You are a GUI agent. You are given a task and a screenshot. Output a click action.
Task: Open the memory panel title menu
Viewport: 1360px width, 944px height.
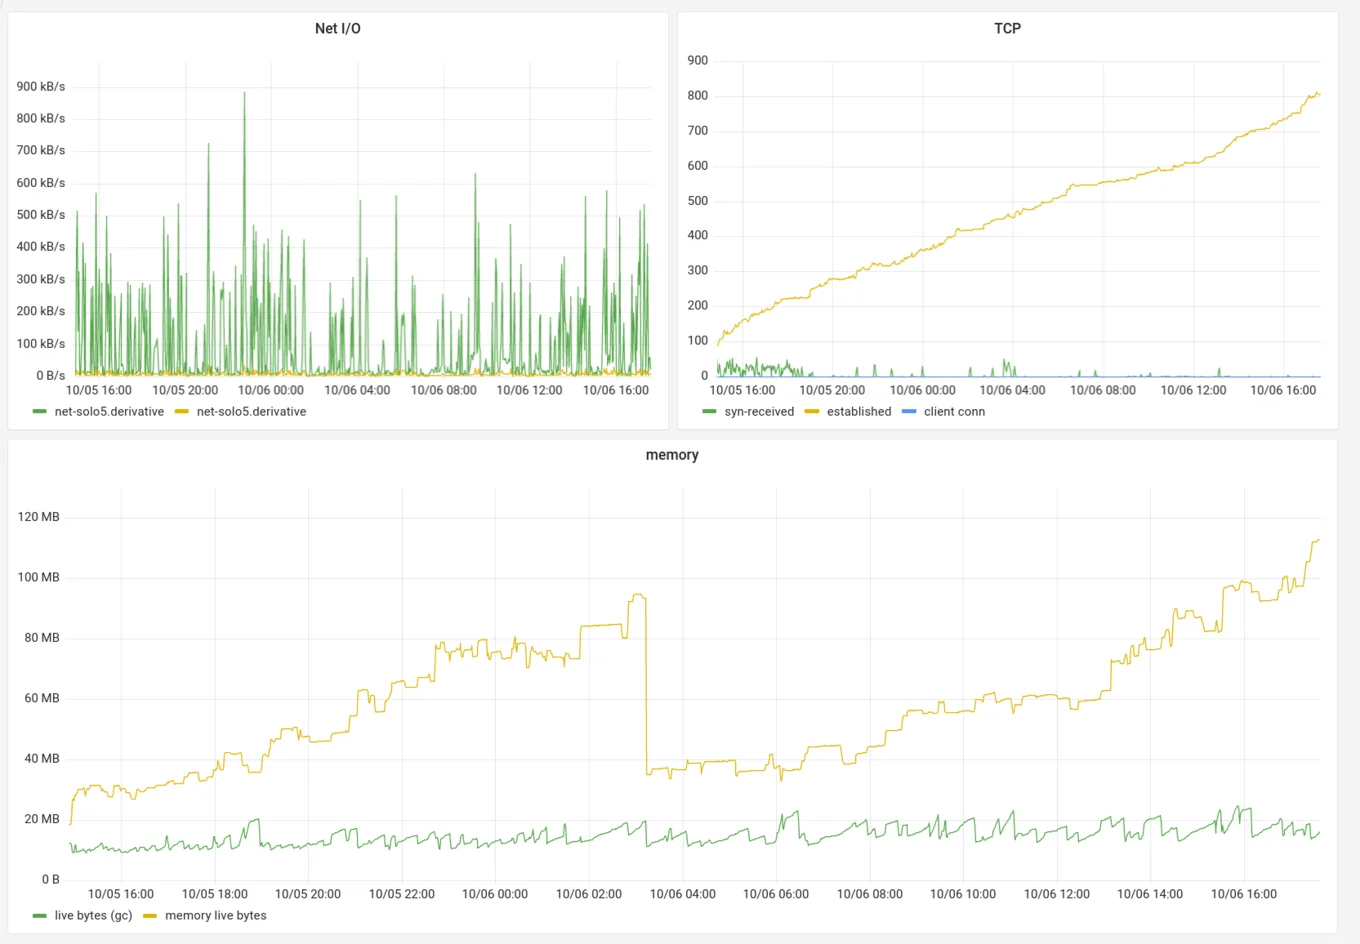pyautogui.click(x=672, y=455)
